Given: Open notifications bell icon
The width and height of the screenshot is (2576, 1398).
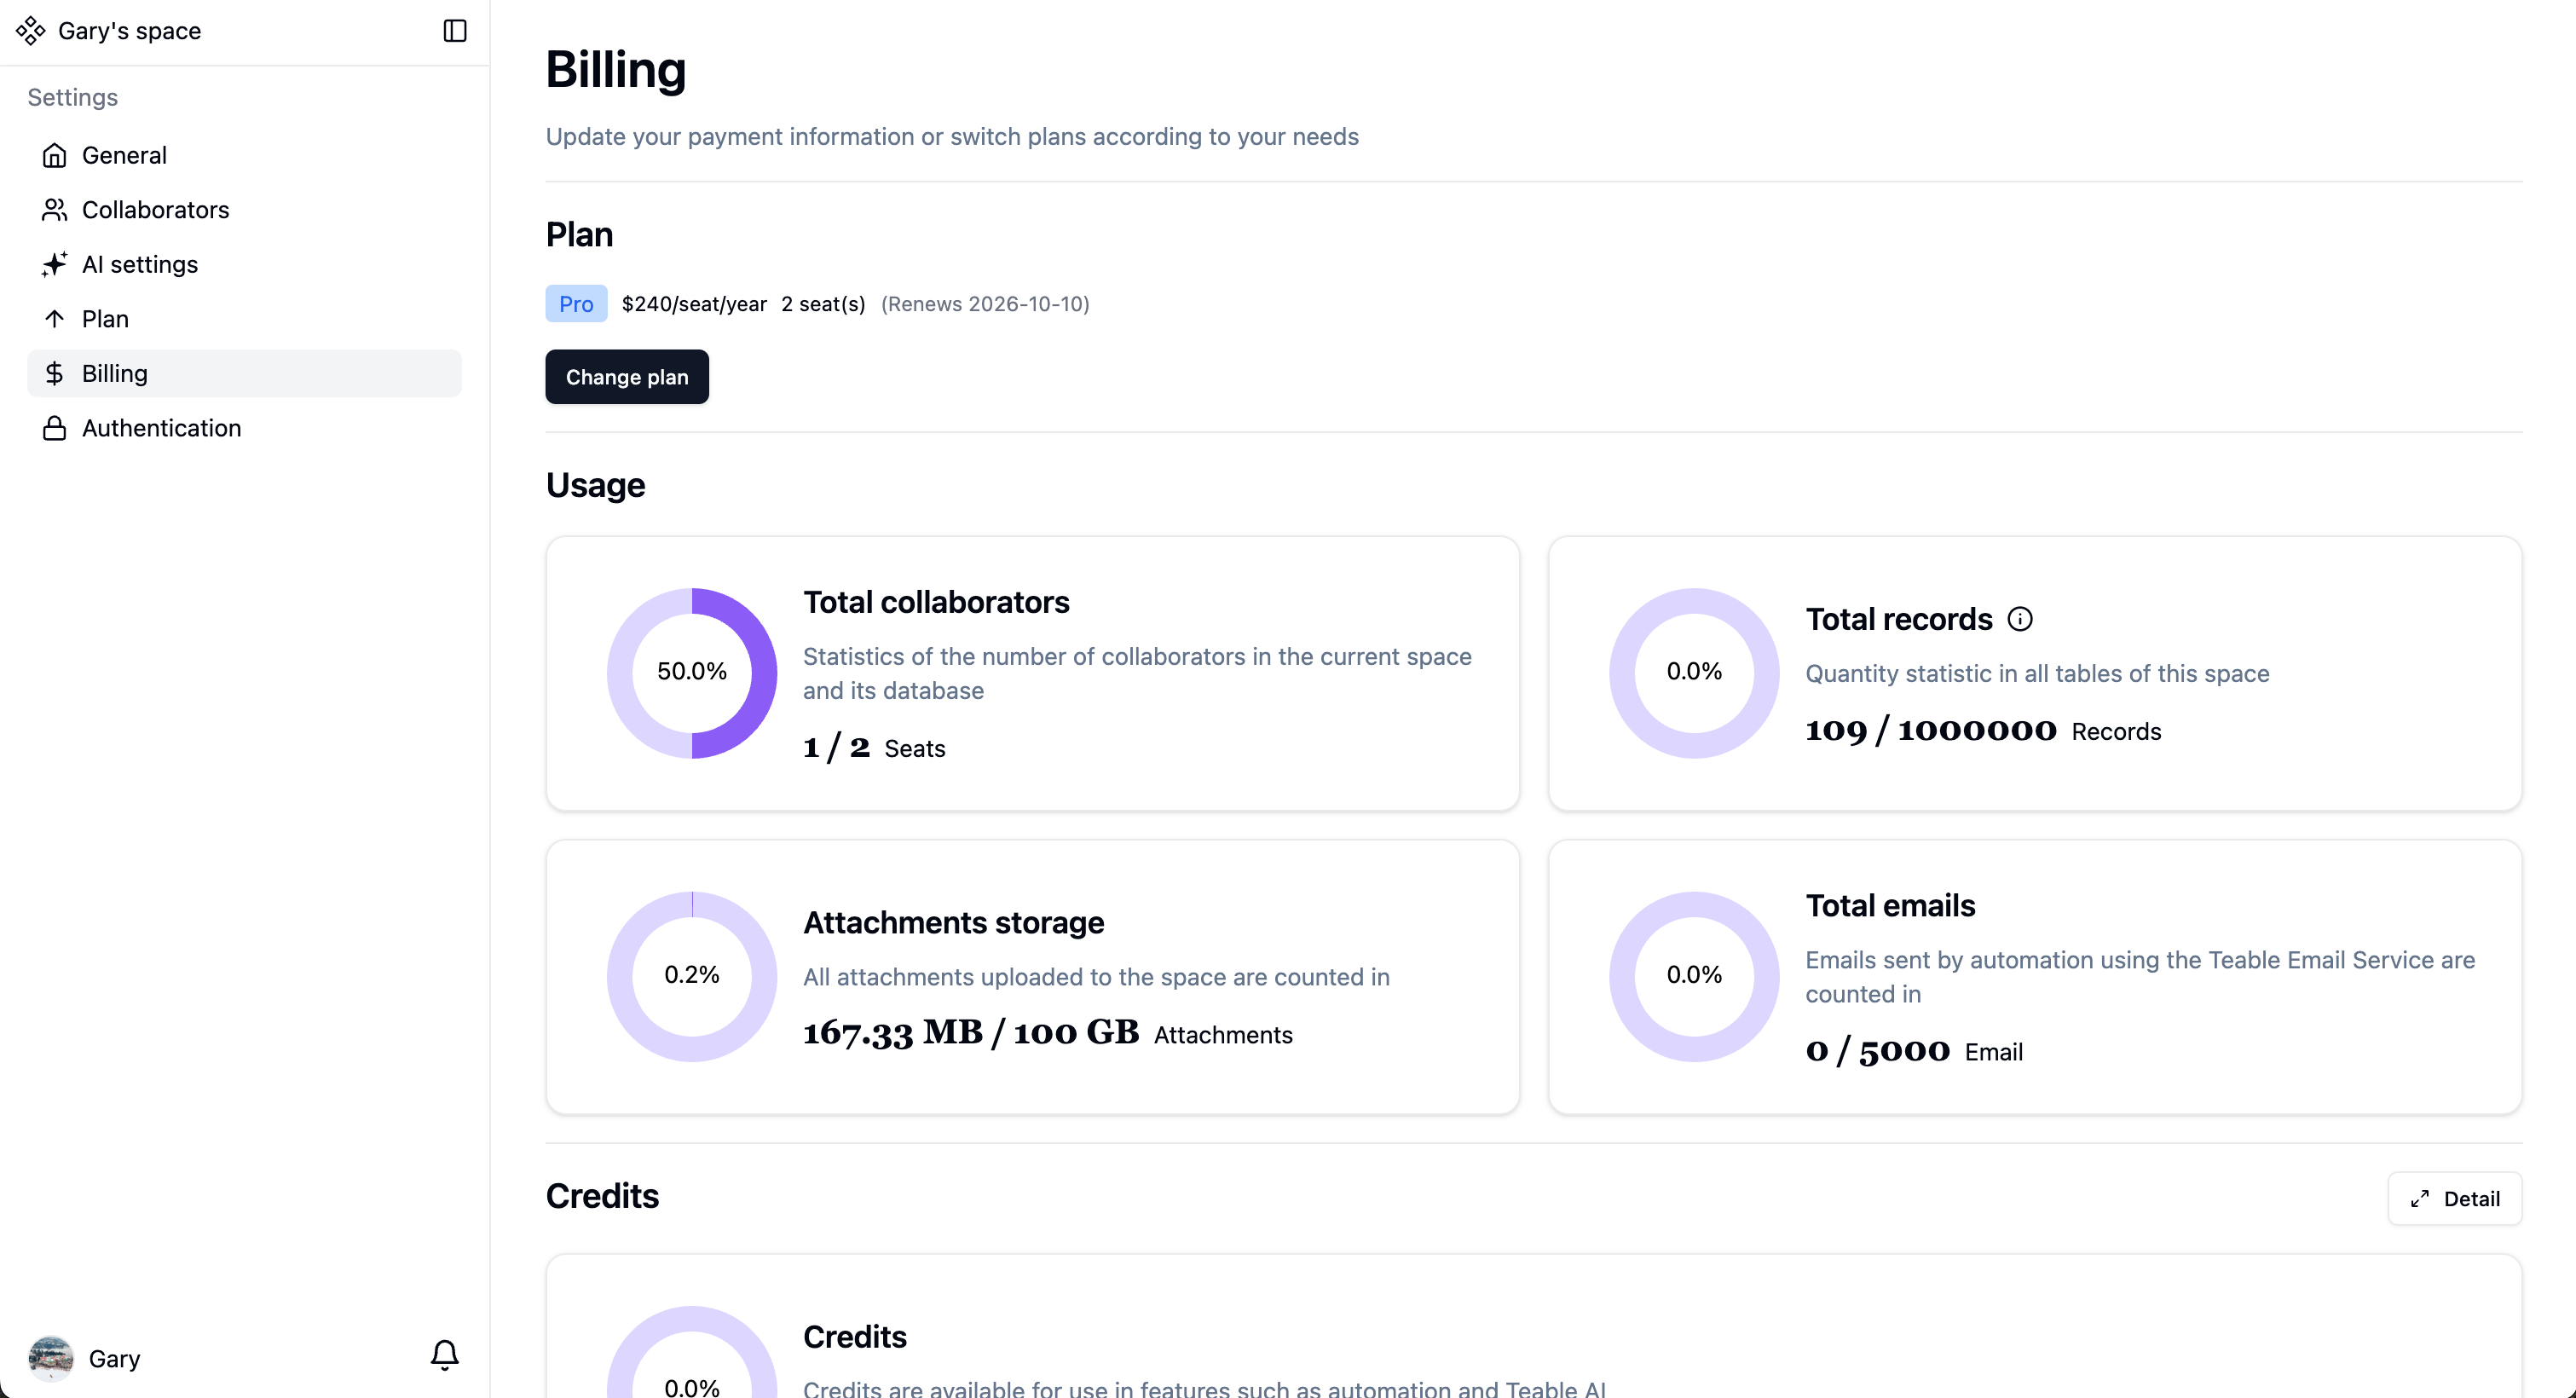Looking at the screenshot, I should 444,1355.
